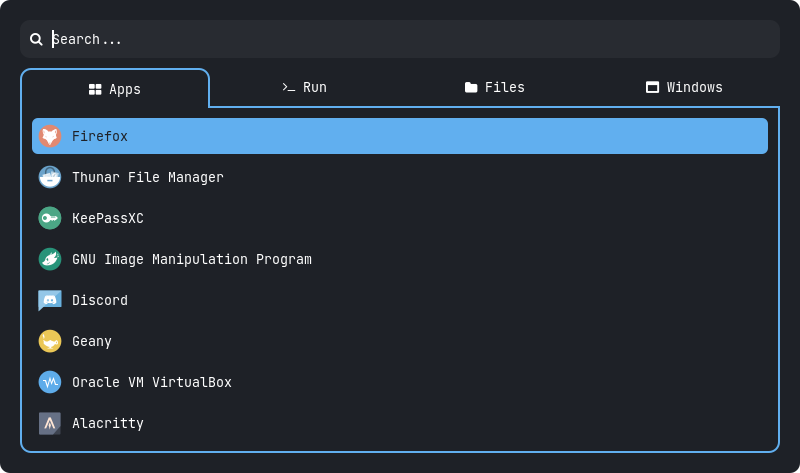Click the Discord chat bubble icon
800x473 pixels.
(x=50, y=300)
